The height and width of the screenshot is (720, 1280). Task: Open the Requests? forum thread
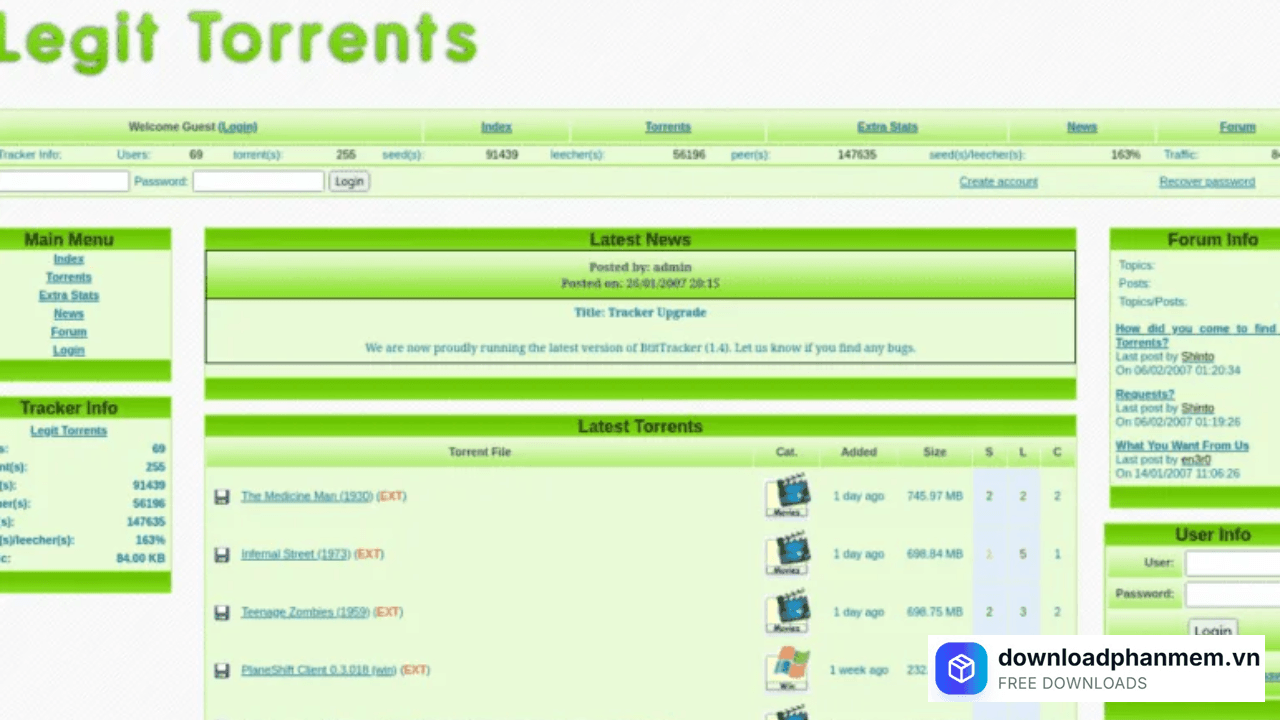[x=1144, y=394]
